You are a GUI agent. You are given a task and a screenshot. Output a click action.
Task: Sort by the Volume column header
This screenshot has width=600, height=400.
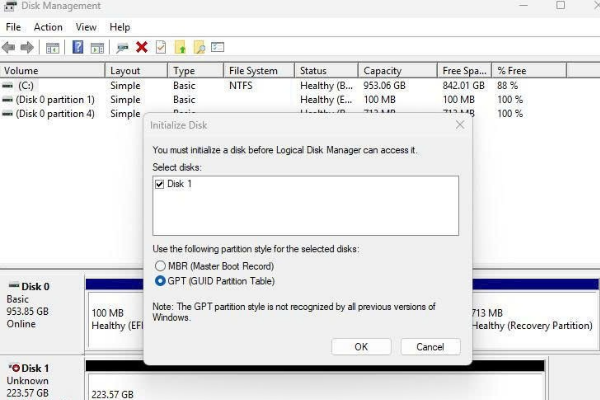pyautogui.click(x=52, y=71)
